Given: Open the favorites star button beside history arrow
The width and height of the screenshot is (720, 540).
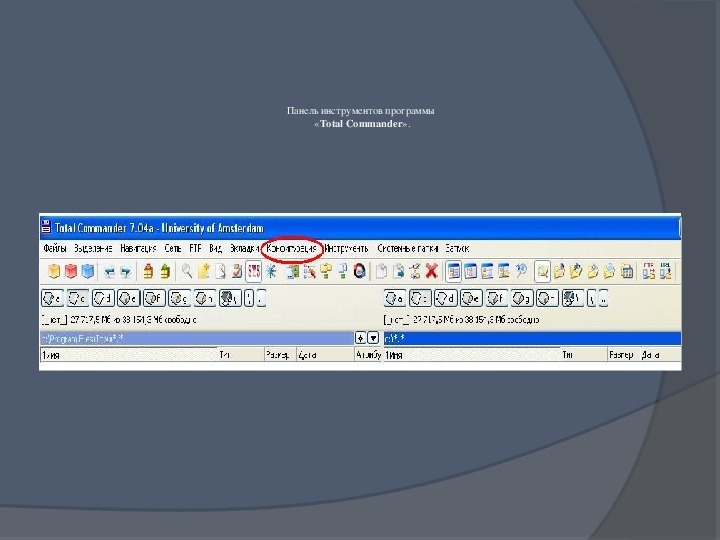Looking at the screenshot, I should click(360, 338).
